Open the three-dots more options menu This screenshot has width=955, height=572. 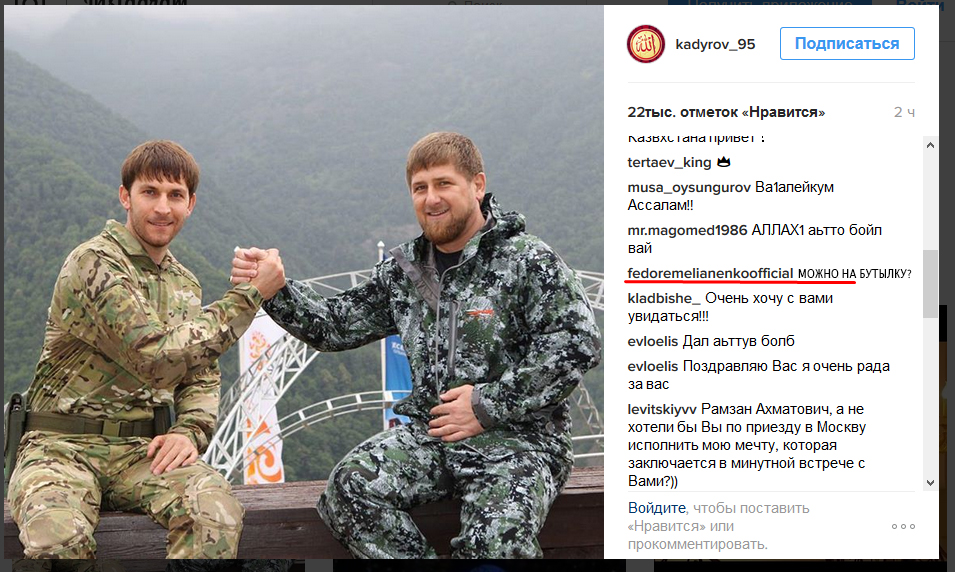(x=903, y=526)
